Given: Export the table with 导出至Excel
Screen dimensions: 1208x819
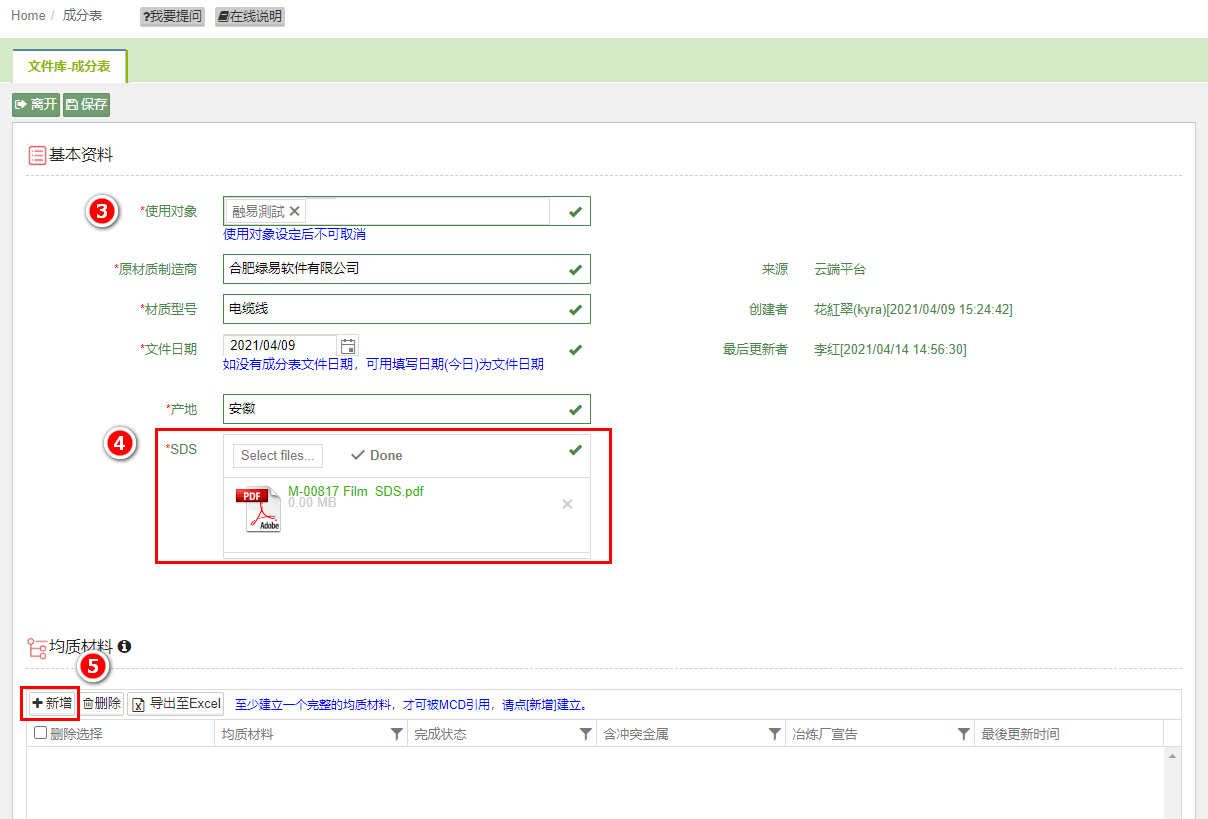Looking at the screenshot, I should pyautogui.click(x=176, y=703).
